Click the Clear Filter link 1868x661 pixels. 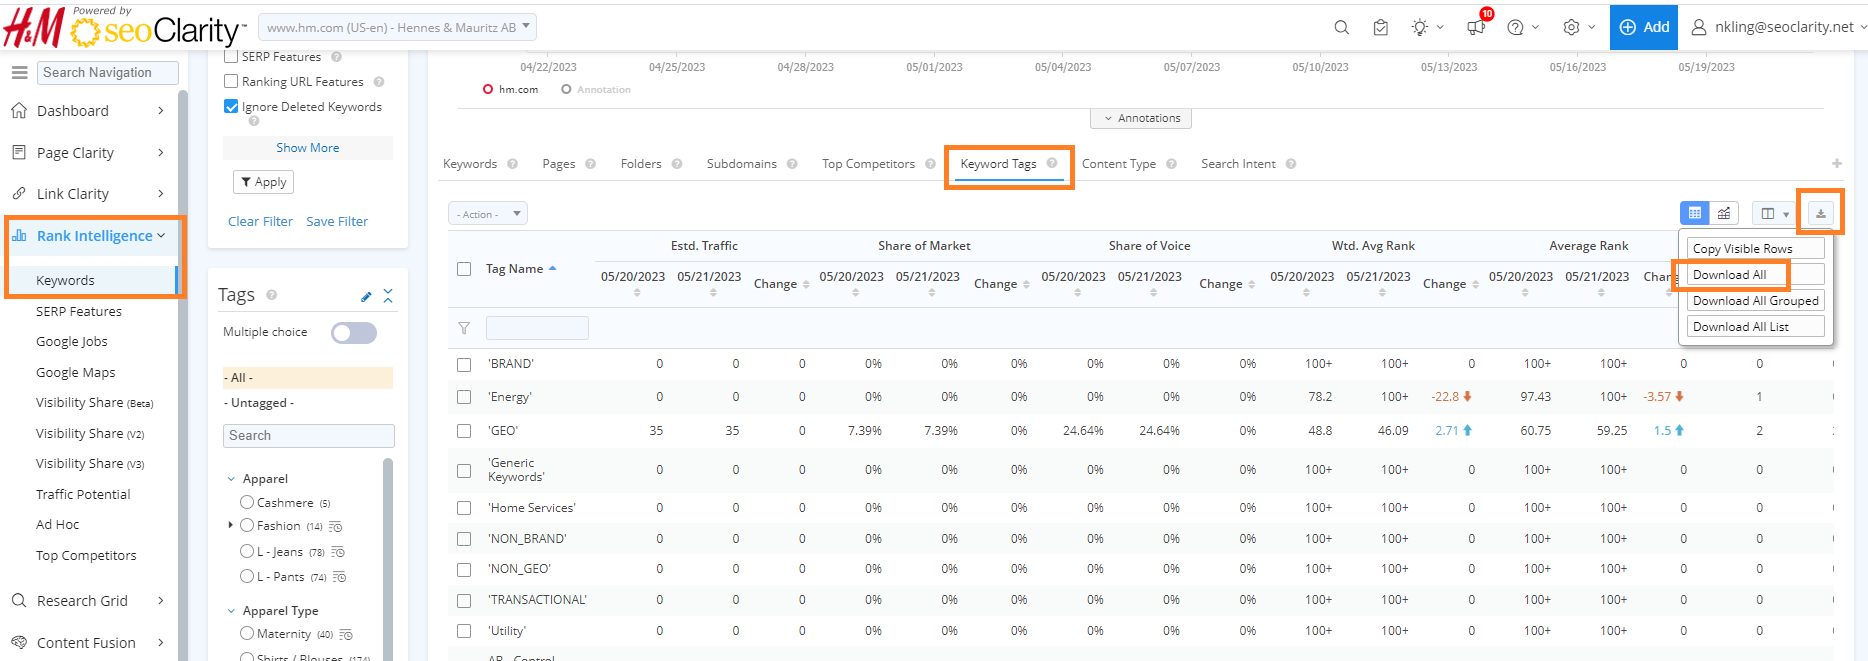(x=260, y=221)
